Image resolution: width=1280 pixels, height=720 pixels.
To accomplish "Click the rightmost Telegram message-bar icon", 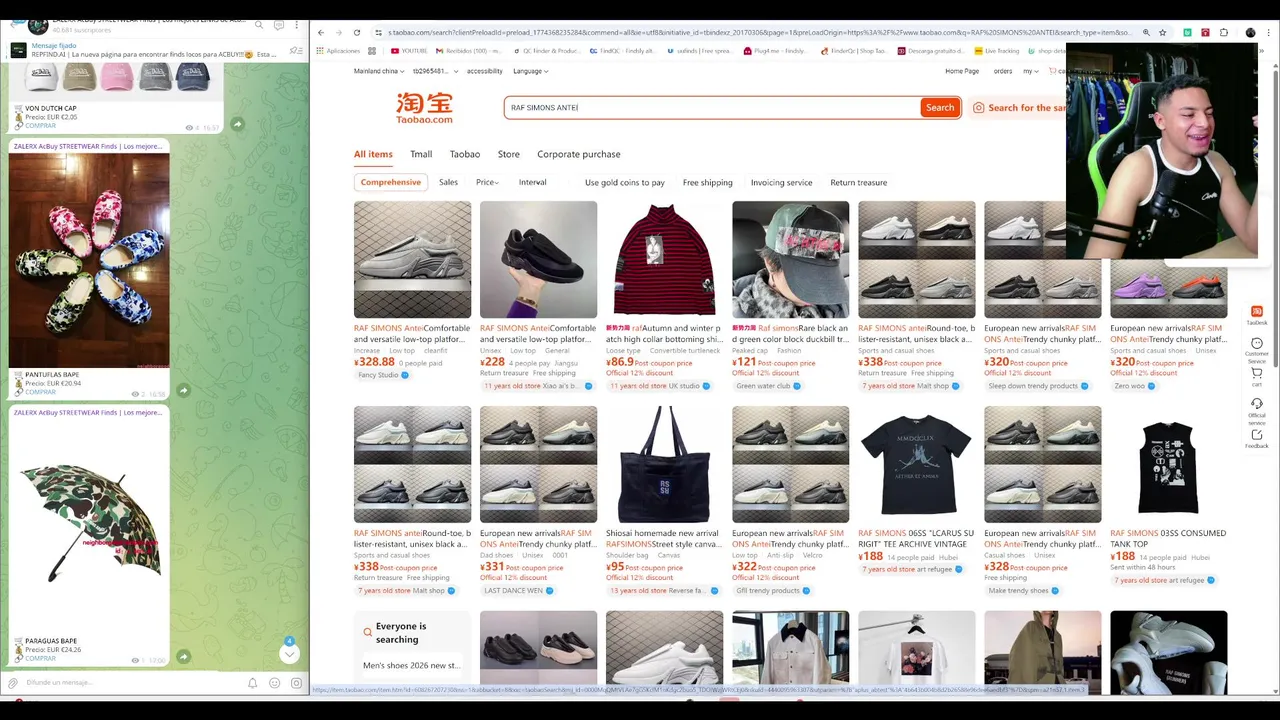I will [296, 683].
